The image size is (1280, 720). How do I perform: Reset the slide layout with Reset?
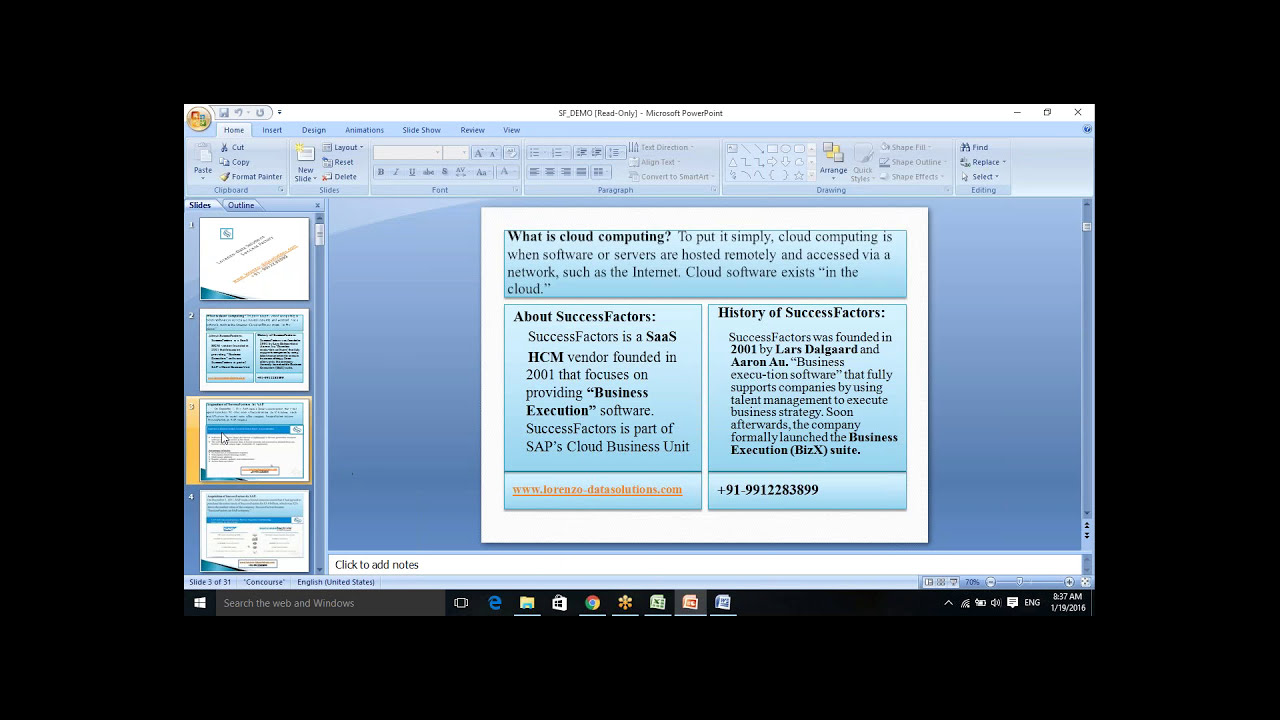[338, 162]
